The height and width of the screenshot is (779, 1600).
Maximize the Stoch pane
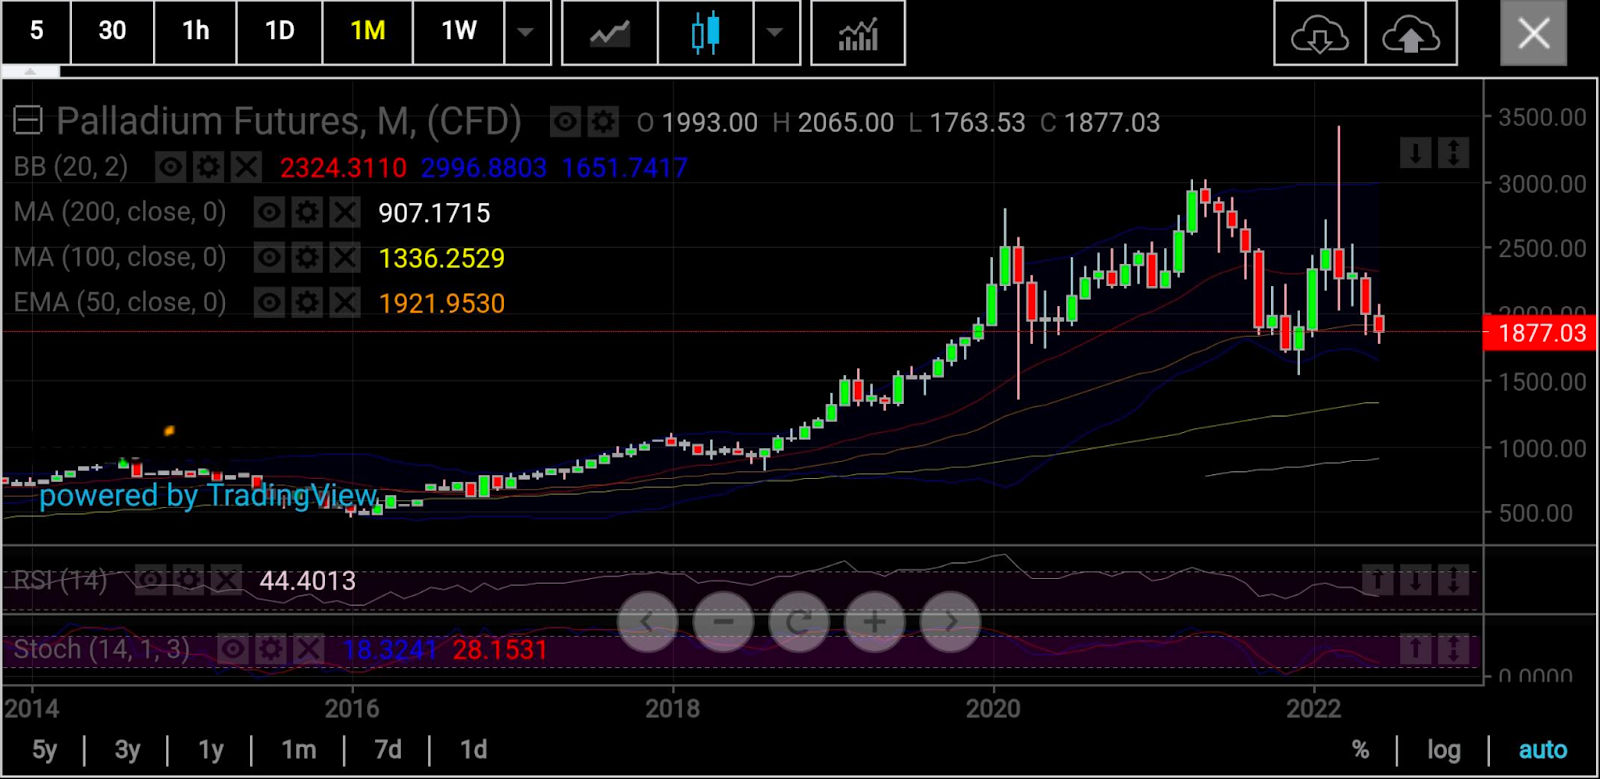click(1453, 650)
